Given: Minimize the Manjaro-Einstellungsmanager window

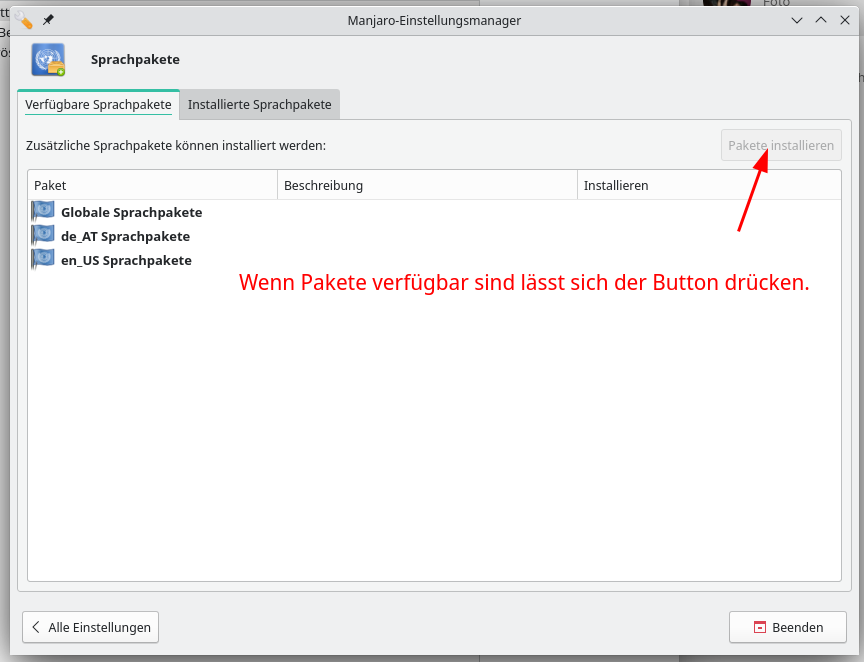Looking at the screenshot, I should click(797, 20).
